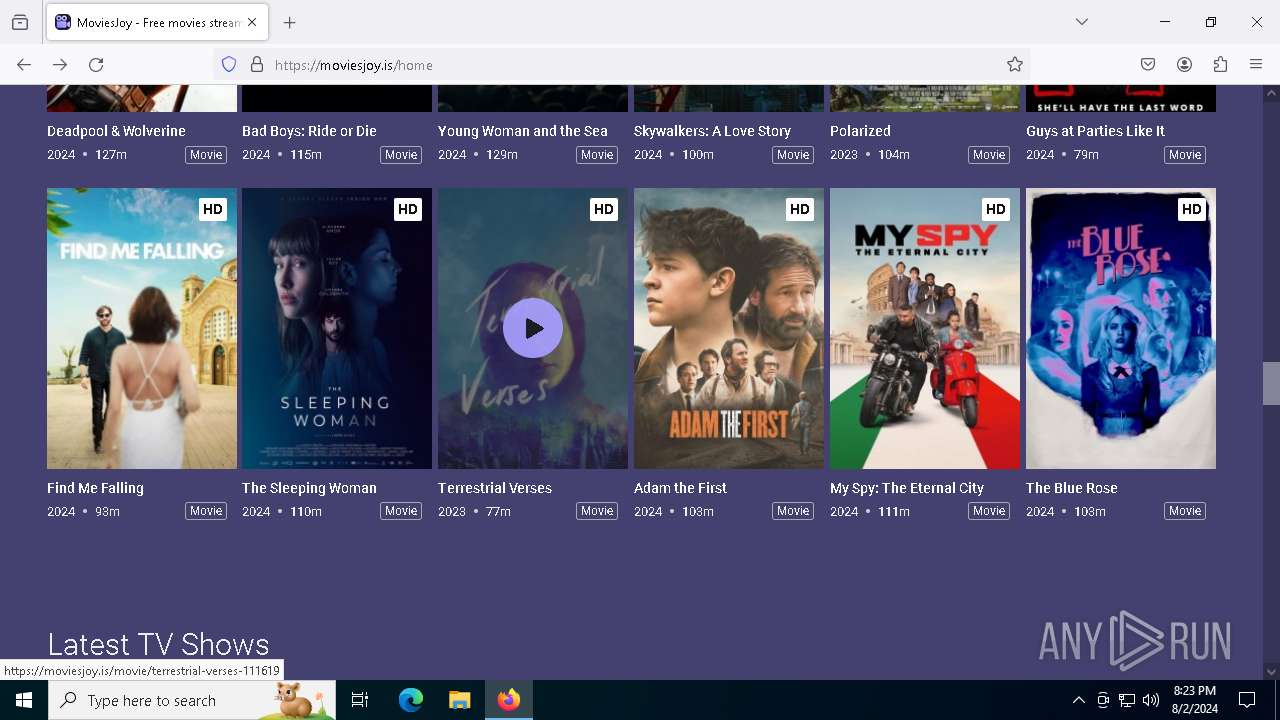1280x720 pixels.
Task: Open The Blue Rose title link
Action: (x=1072, y=488)
